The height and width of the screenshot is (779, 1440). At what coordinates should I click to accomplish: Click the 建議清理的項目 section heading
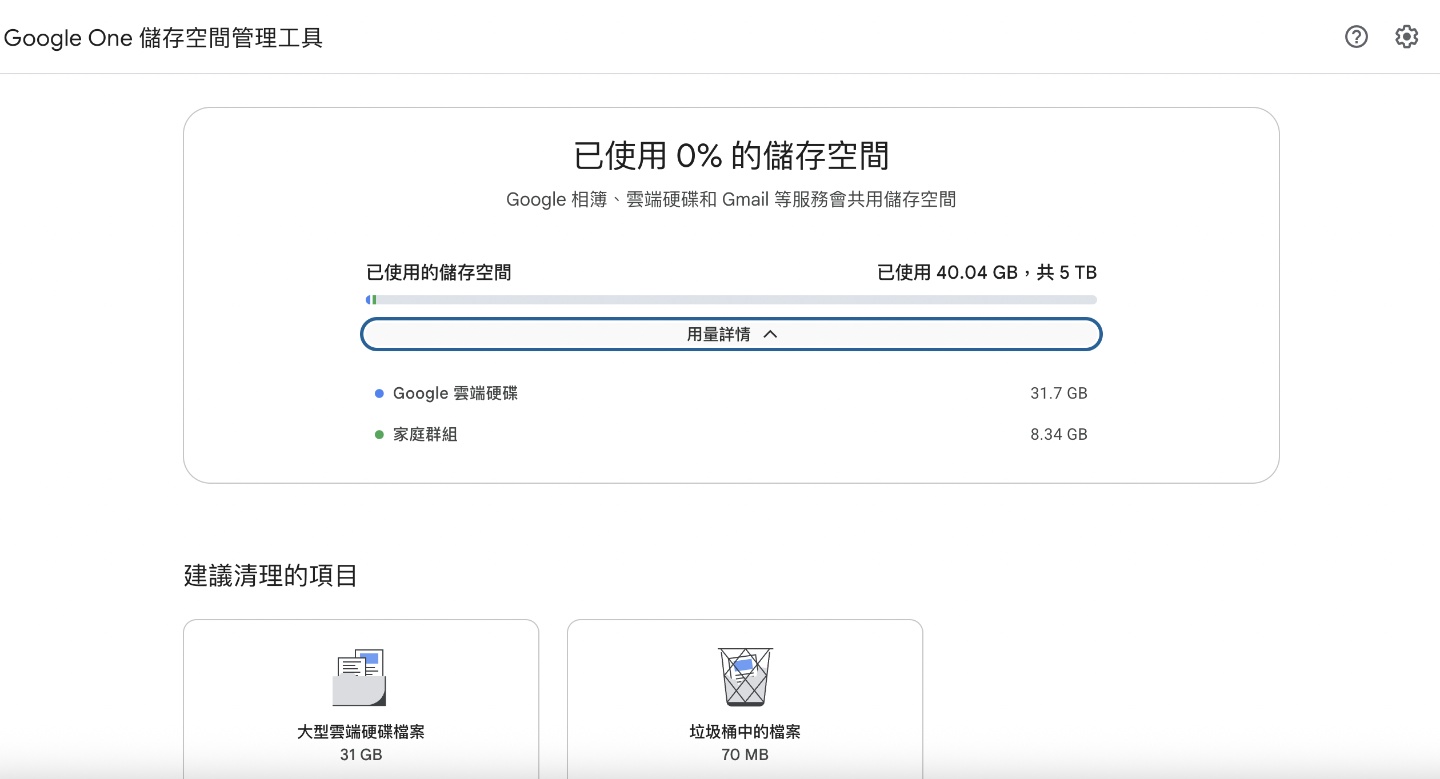pos(271,576)
